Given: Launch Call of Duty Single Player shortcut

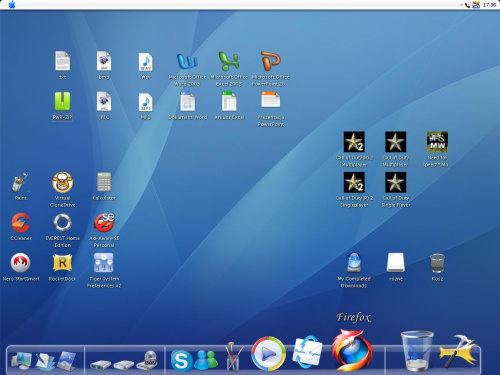Looking at the screenshot, I should pyautogui.click(x=396, y=182).
